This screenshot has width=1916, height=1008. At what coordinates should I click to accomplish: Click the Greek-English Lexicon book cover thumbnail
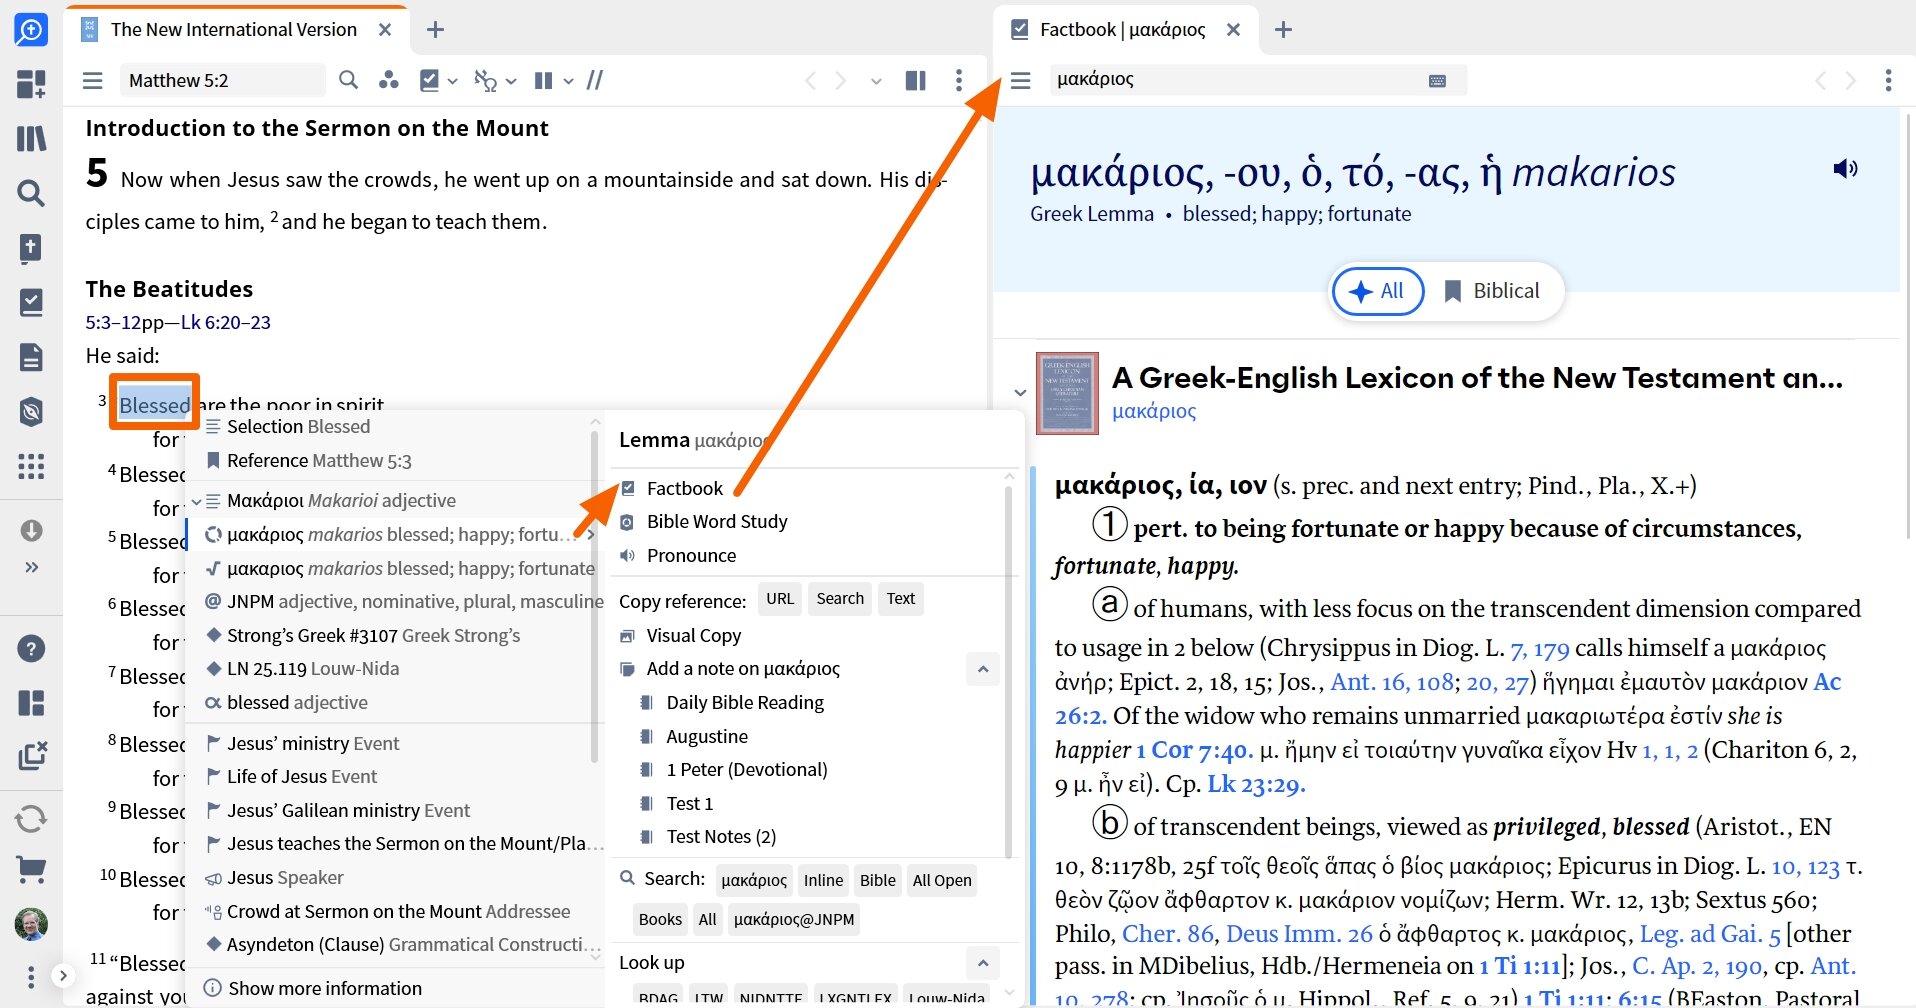click(x=1067, y=393)
